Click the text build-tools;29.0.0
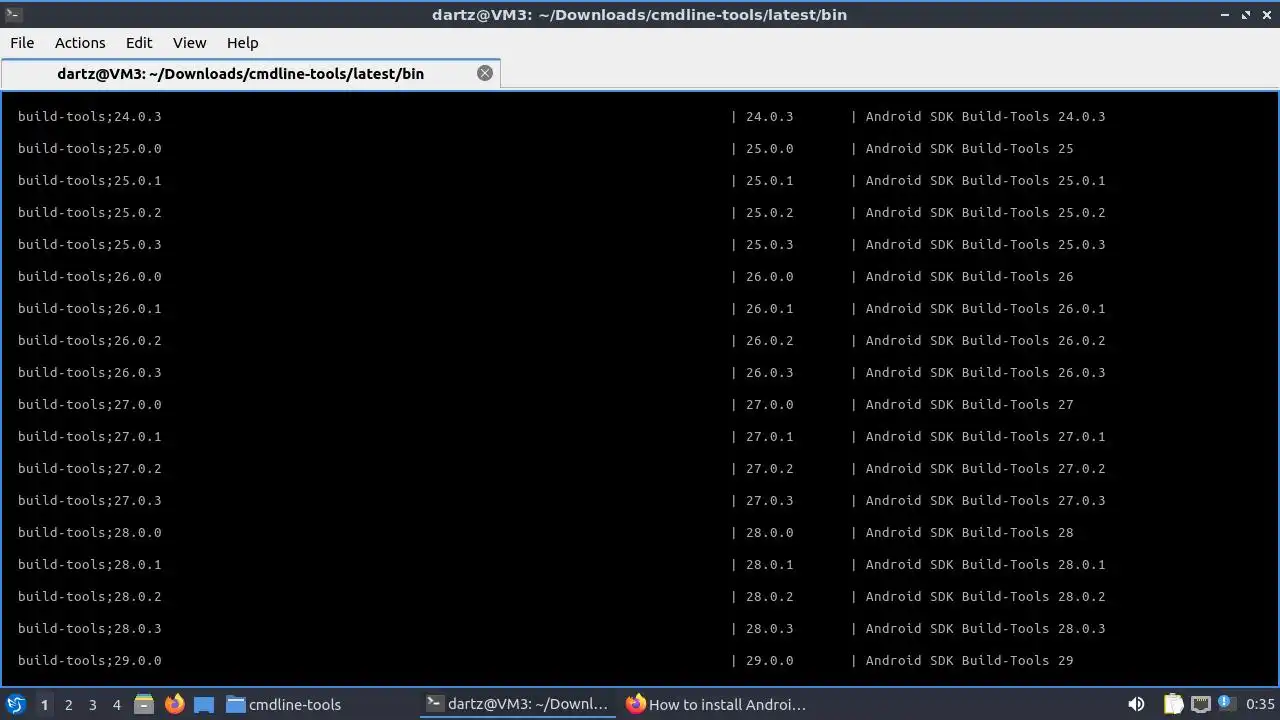This screenshot has width=1280, height=720. point(90,661)
